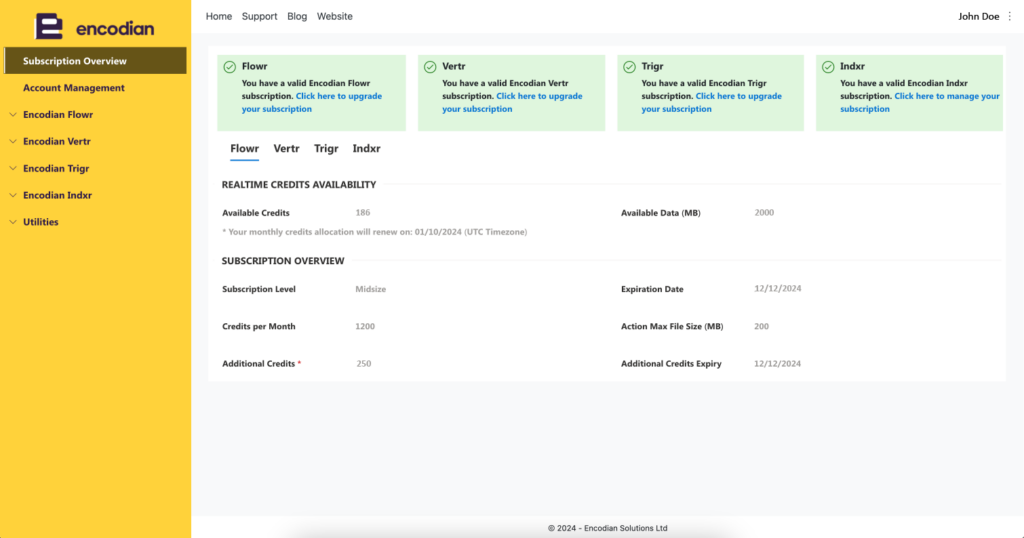The height and width of the screenshot is (538, 1024).
Task: Open Account Management in the sidebar
Action: (x=74, y=88)
